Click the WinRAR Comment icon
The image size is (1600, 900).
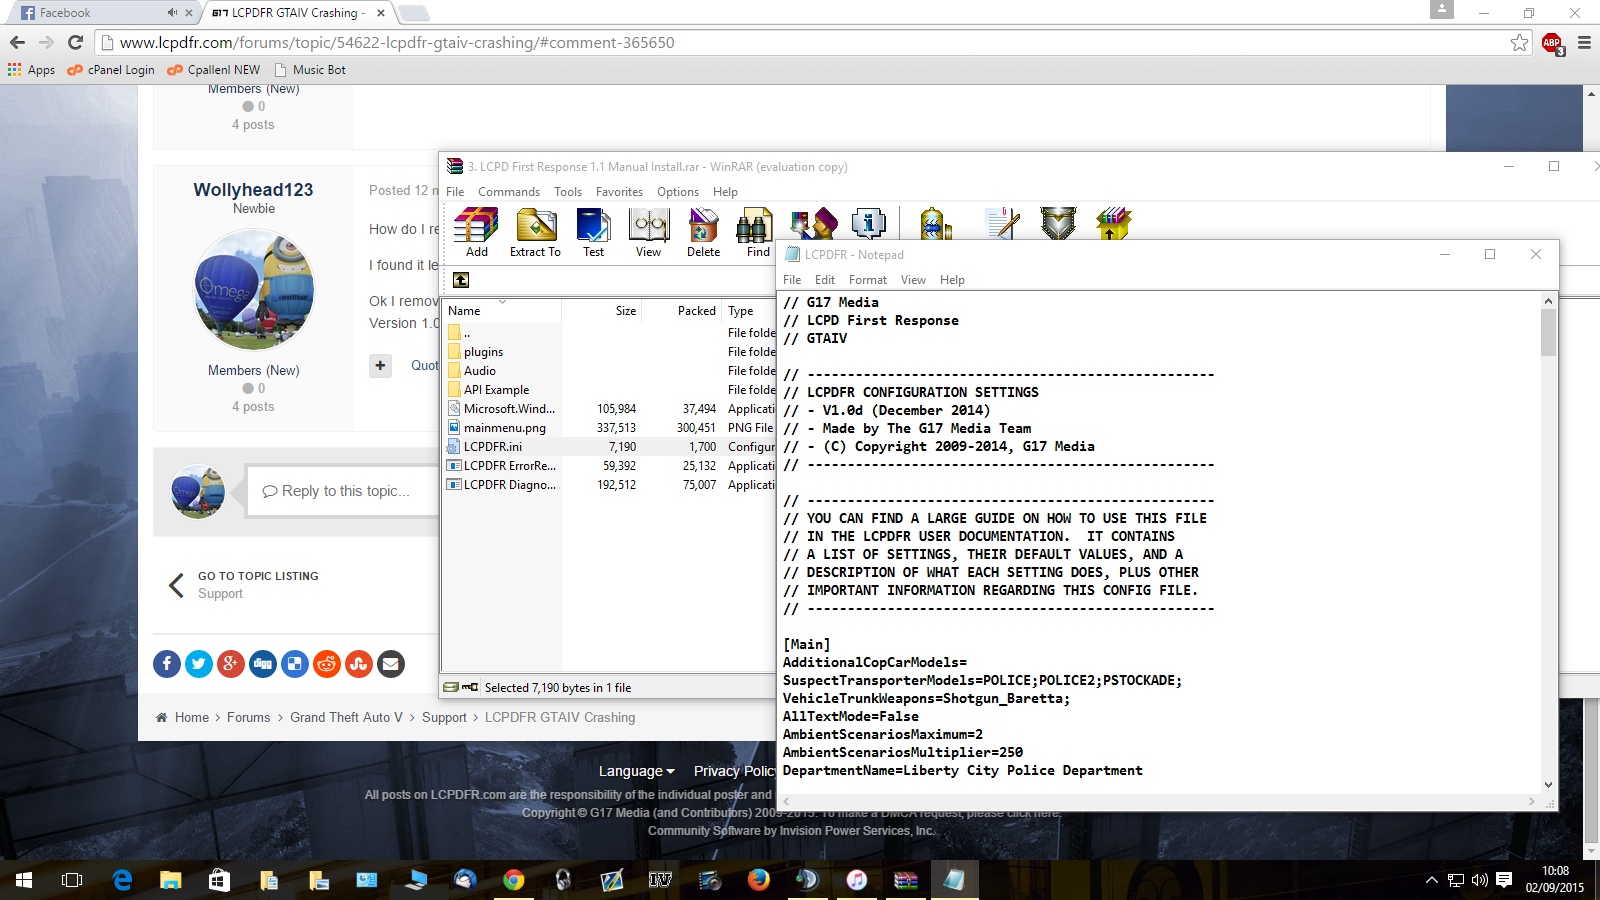(x=1002, y=224)
